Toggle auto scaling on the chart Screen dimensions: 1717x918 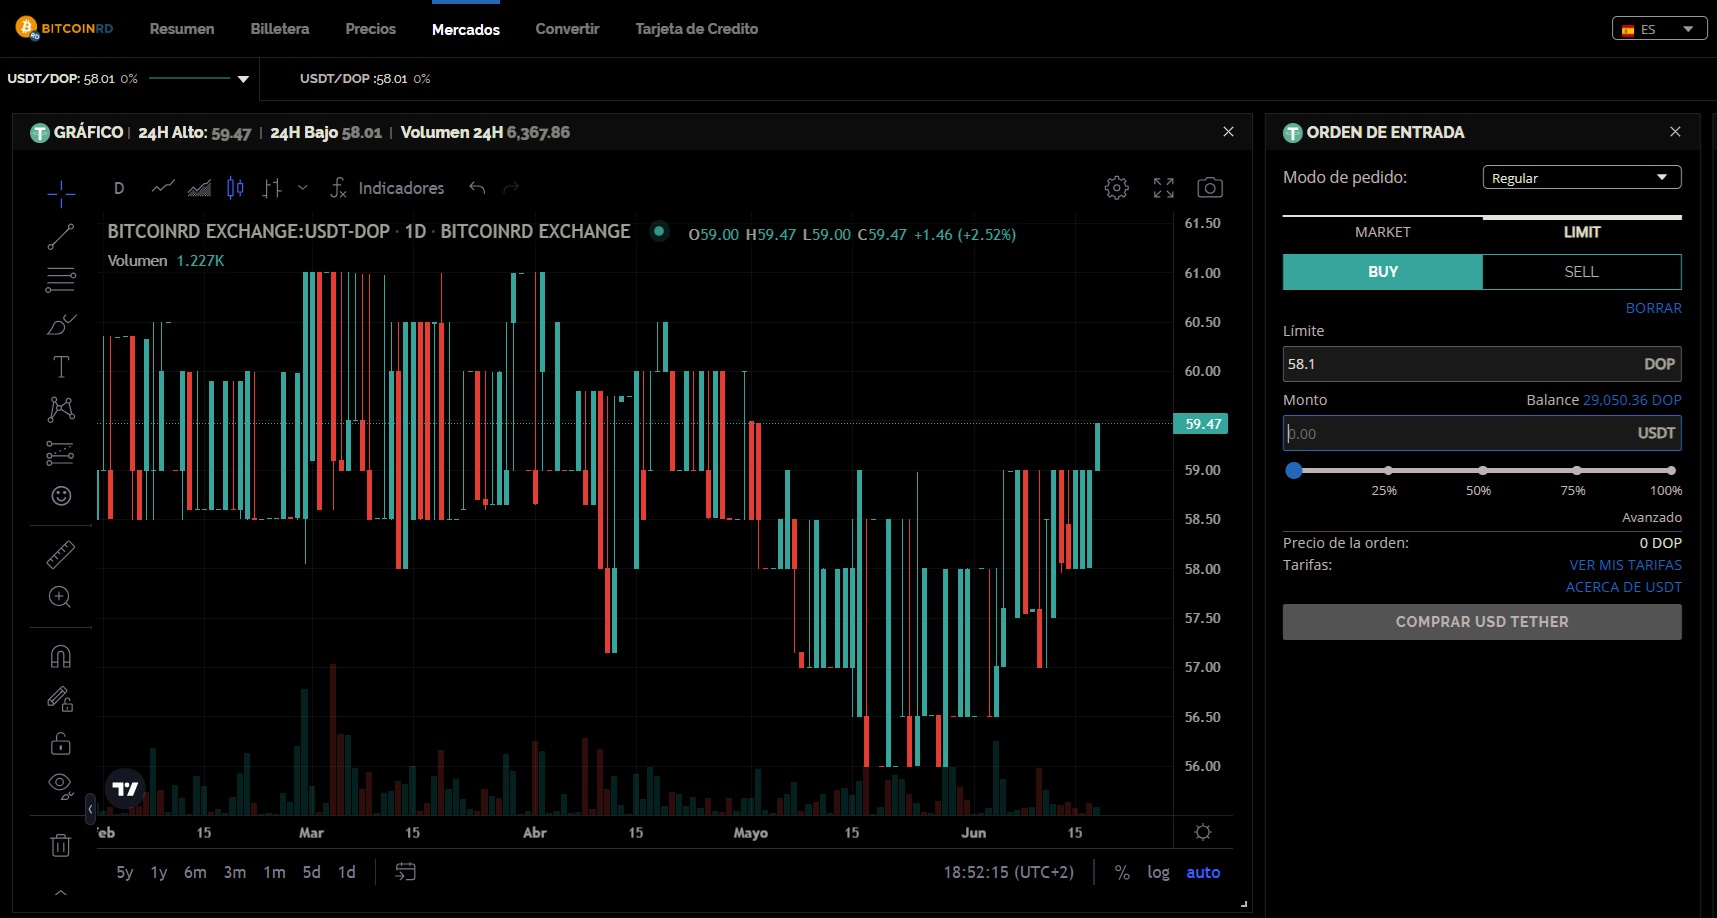pyautogui.click(x=1202, y=872)
